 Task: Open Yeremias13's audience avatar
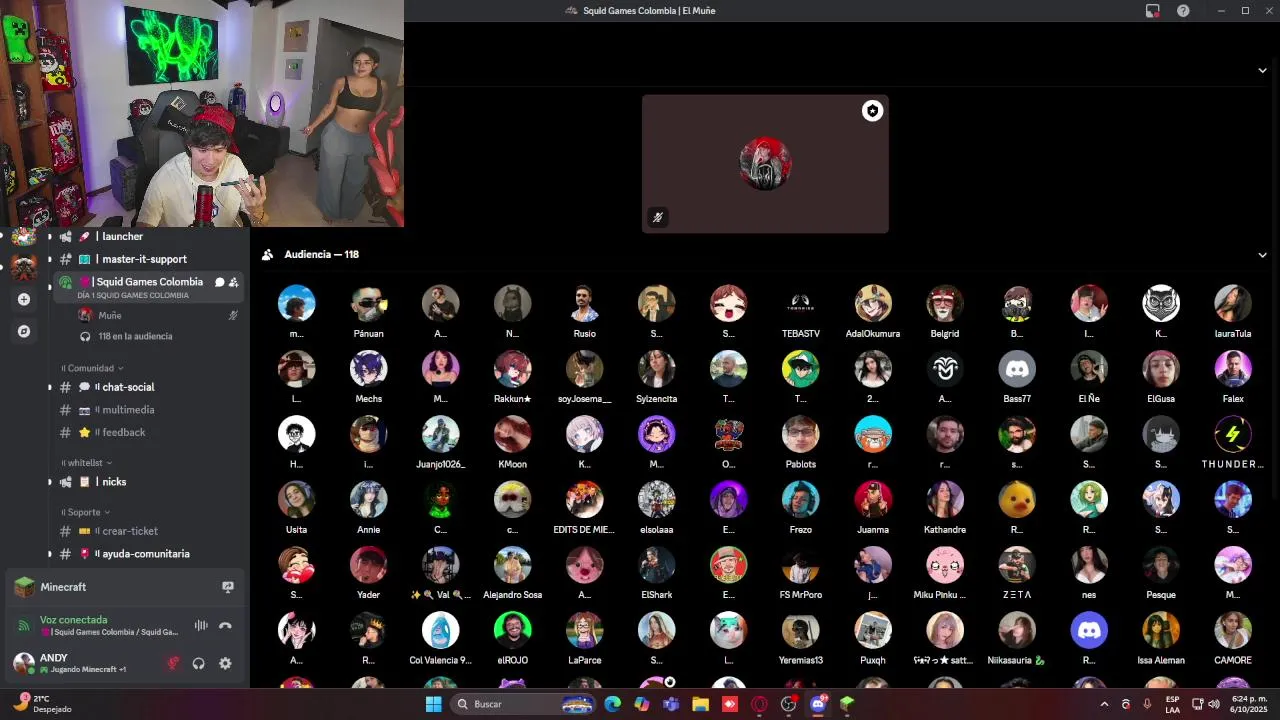800,630
